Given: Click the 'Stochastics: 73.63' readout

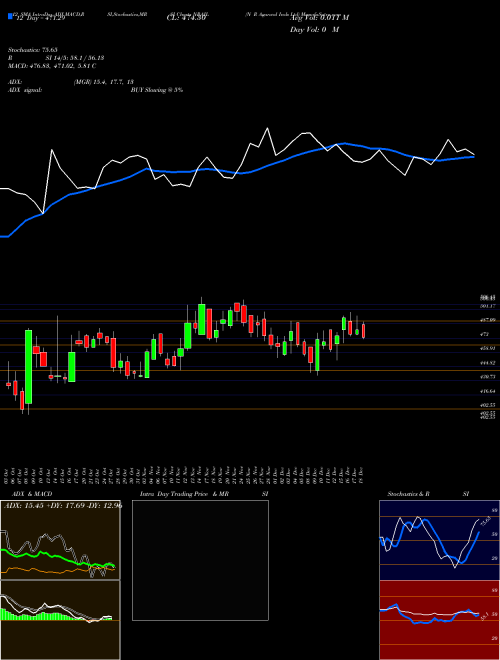Looking at the screenshot, I should pos(32,50).
